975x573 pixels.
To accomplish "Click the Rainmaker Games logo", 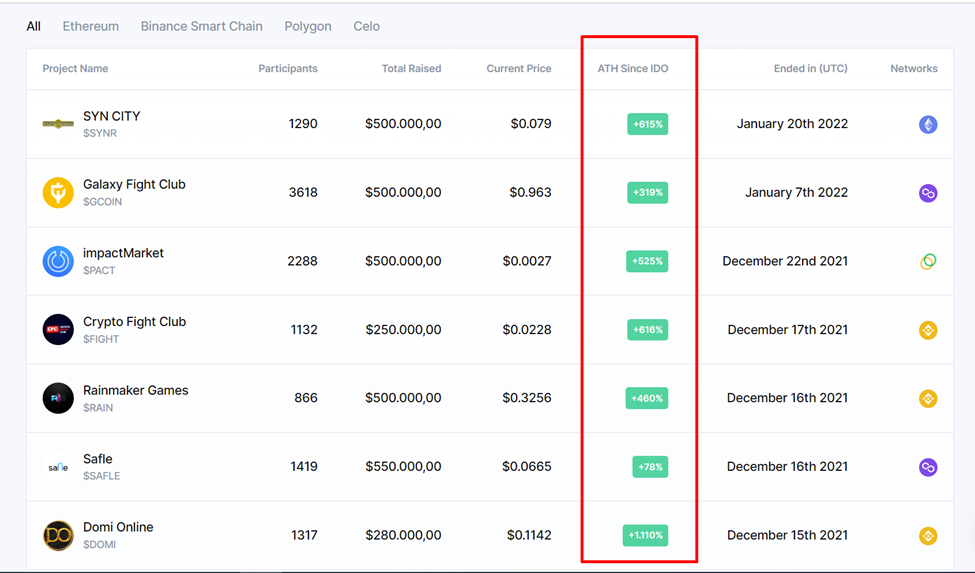I will click(58, 398).
